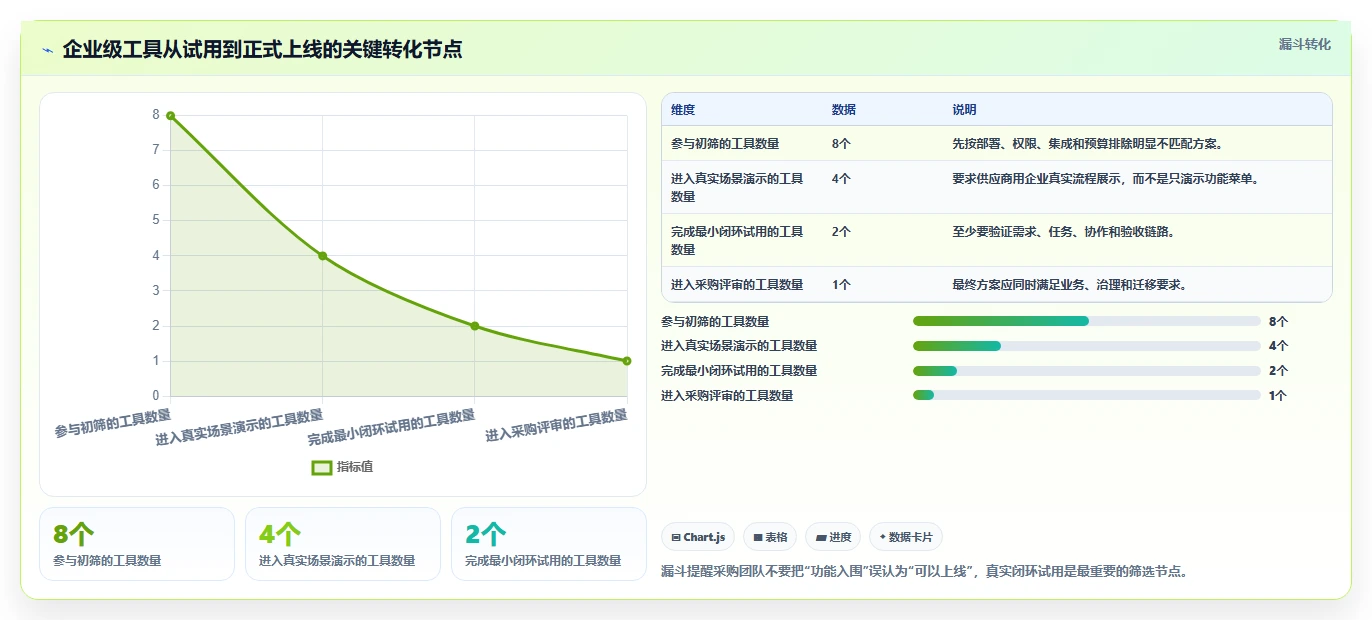
Task: Click the 完成最小闭环试用的工具数量 chart x-axis label
Action: click(391, 427)
